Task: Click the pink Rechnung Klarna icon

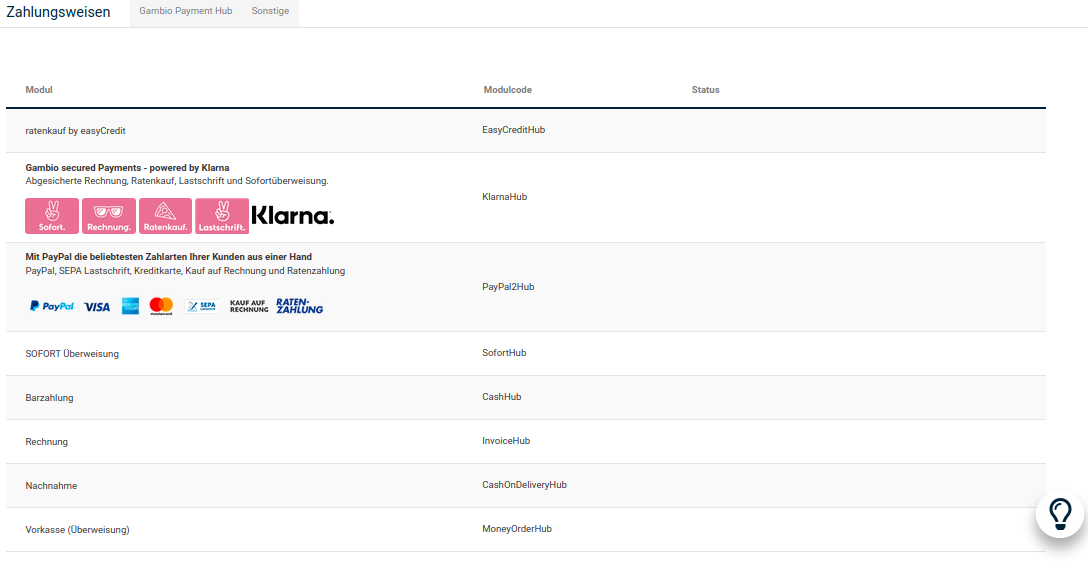Action: point(109,216)
